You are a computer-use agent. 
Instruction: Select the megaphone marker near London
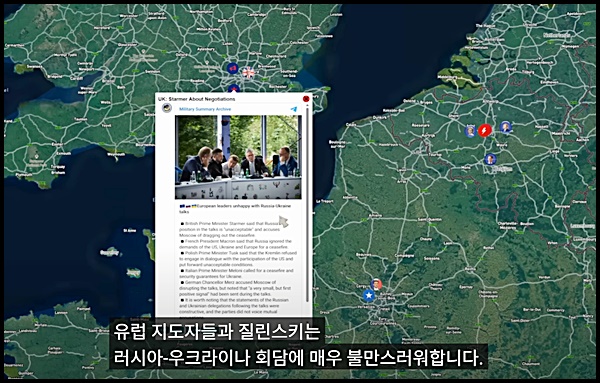pyautogui.click(x=232, y=68)
